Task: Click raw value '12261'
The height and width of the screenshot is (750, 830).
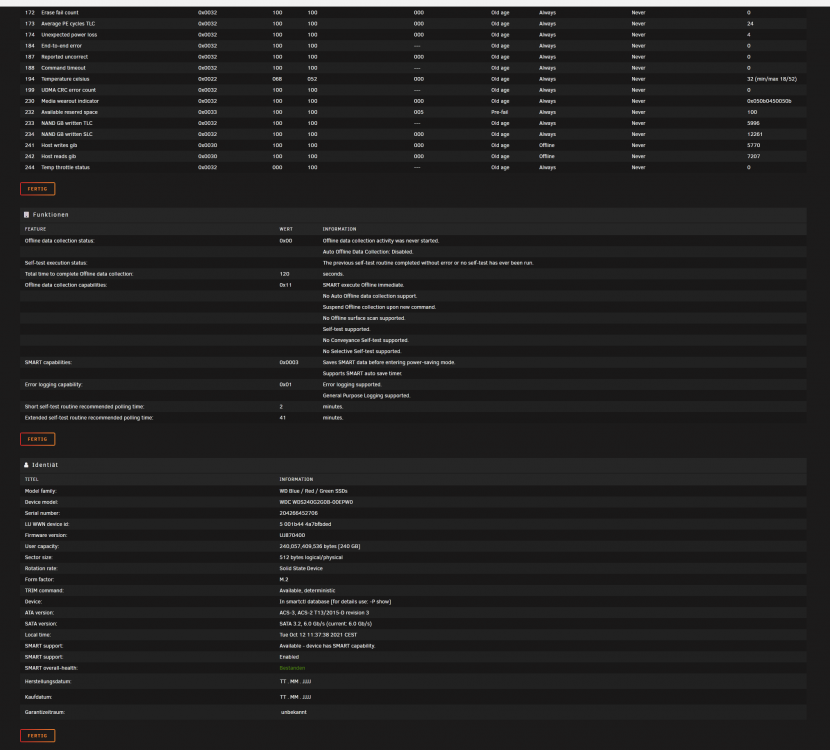Action: coord(755,135)
